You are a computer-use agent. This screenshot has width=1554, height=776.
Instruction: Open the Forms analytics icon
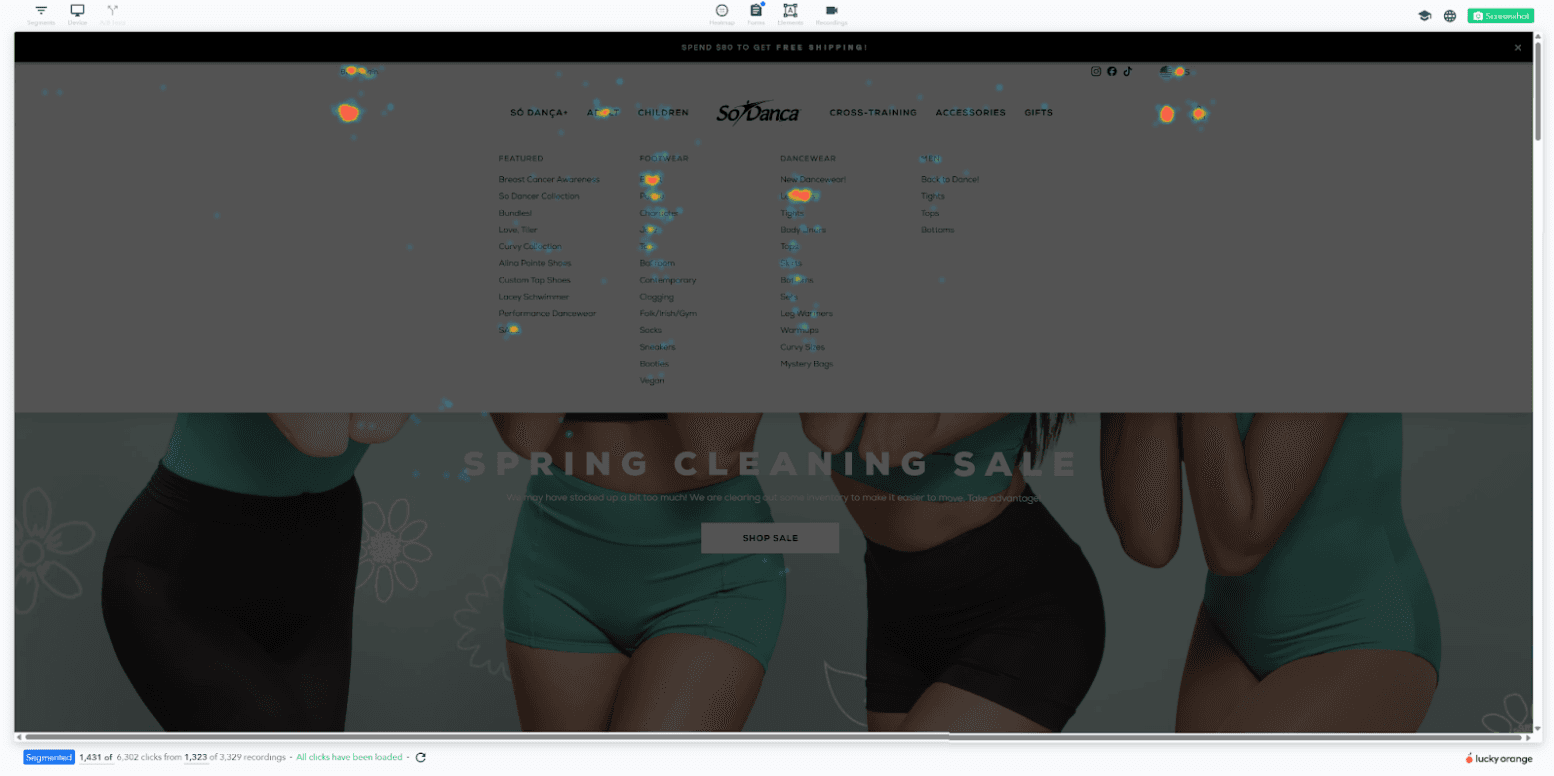tap(757, 12)
